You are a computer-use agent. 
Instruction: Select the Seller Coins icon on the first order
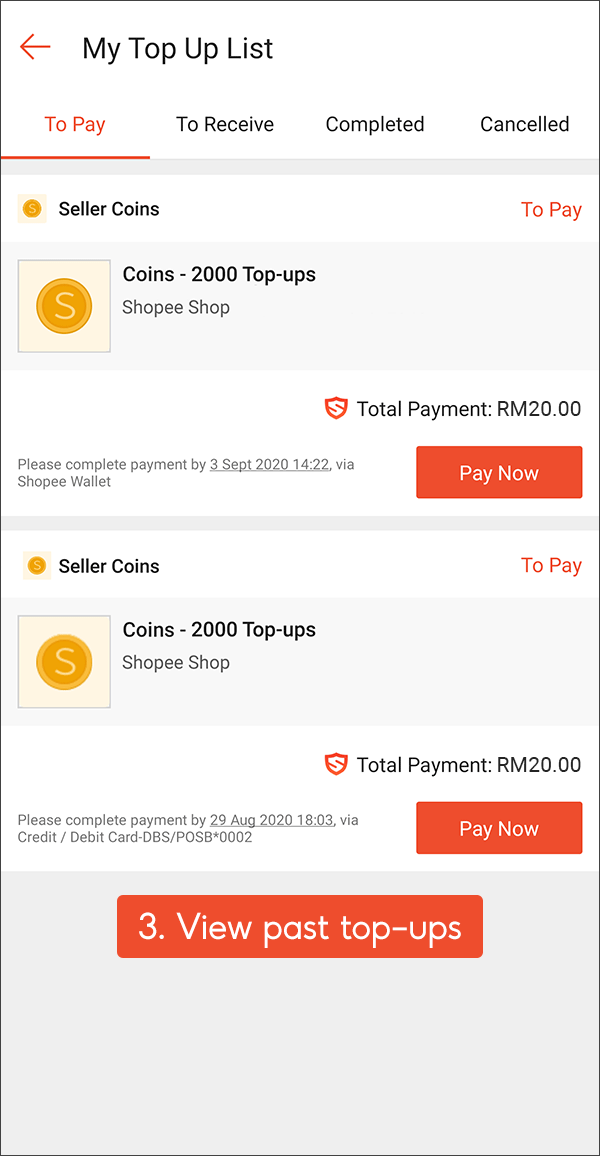click(31, 209)
